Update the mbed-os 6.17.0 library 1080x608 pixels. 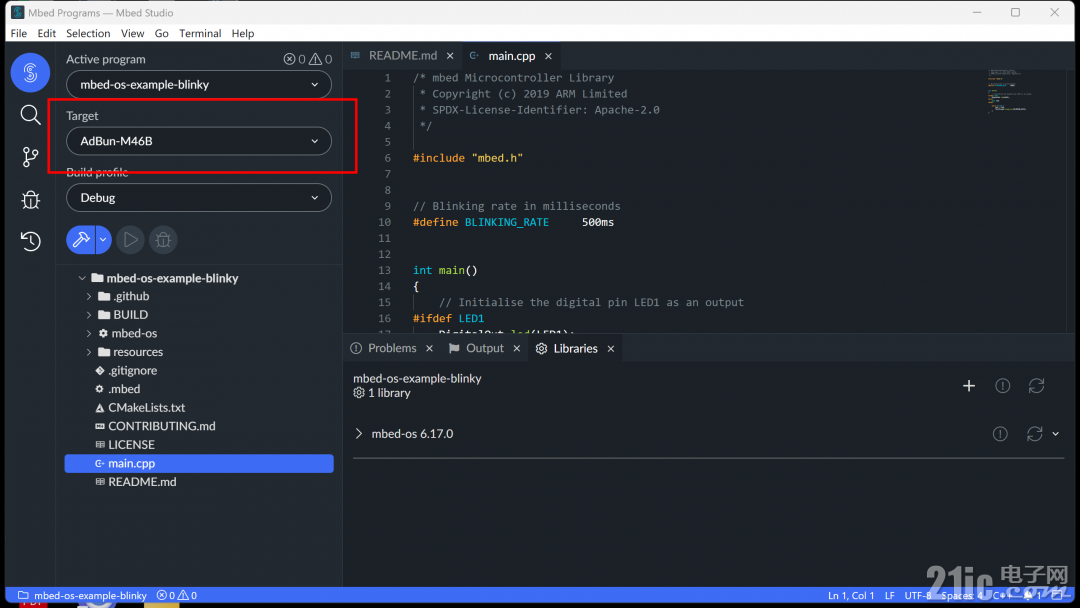pos(1035,434)
